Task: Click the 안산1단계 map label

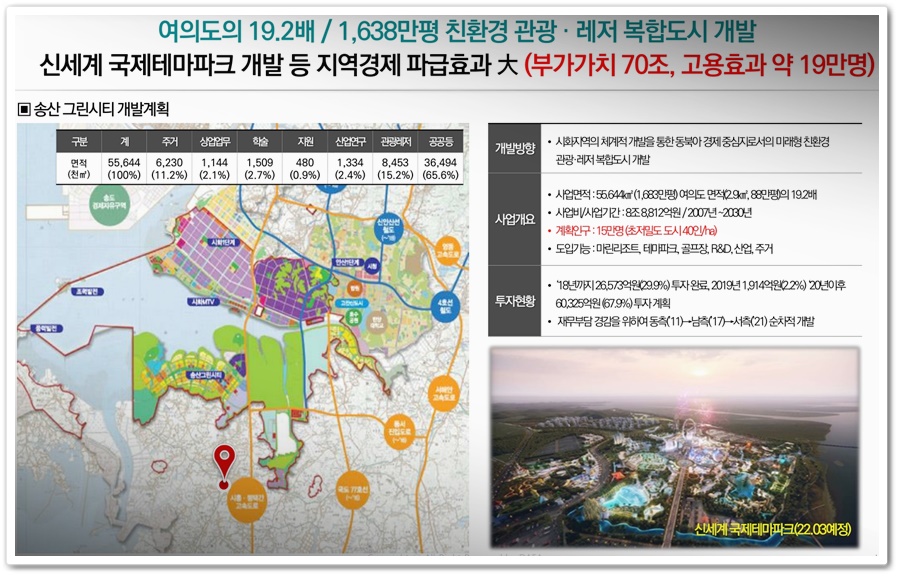Action: pos(348,262)
